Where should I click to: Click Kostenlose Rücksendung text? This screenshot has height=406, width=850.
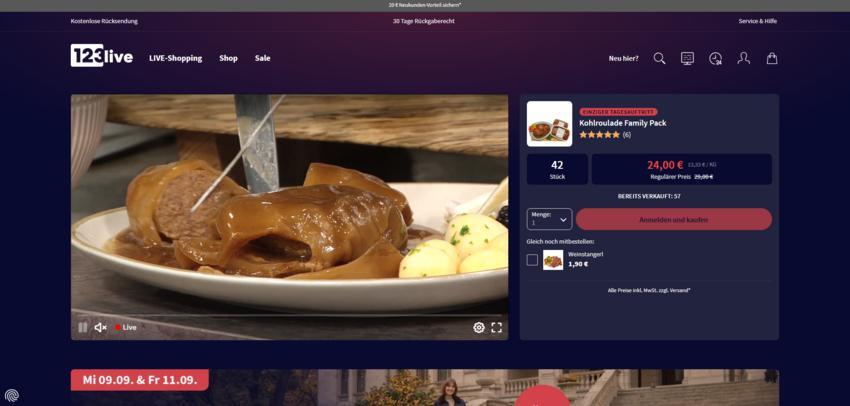point(104,21)
